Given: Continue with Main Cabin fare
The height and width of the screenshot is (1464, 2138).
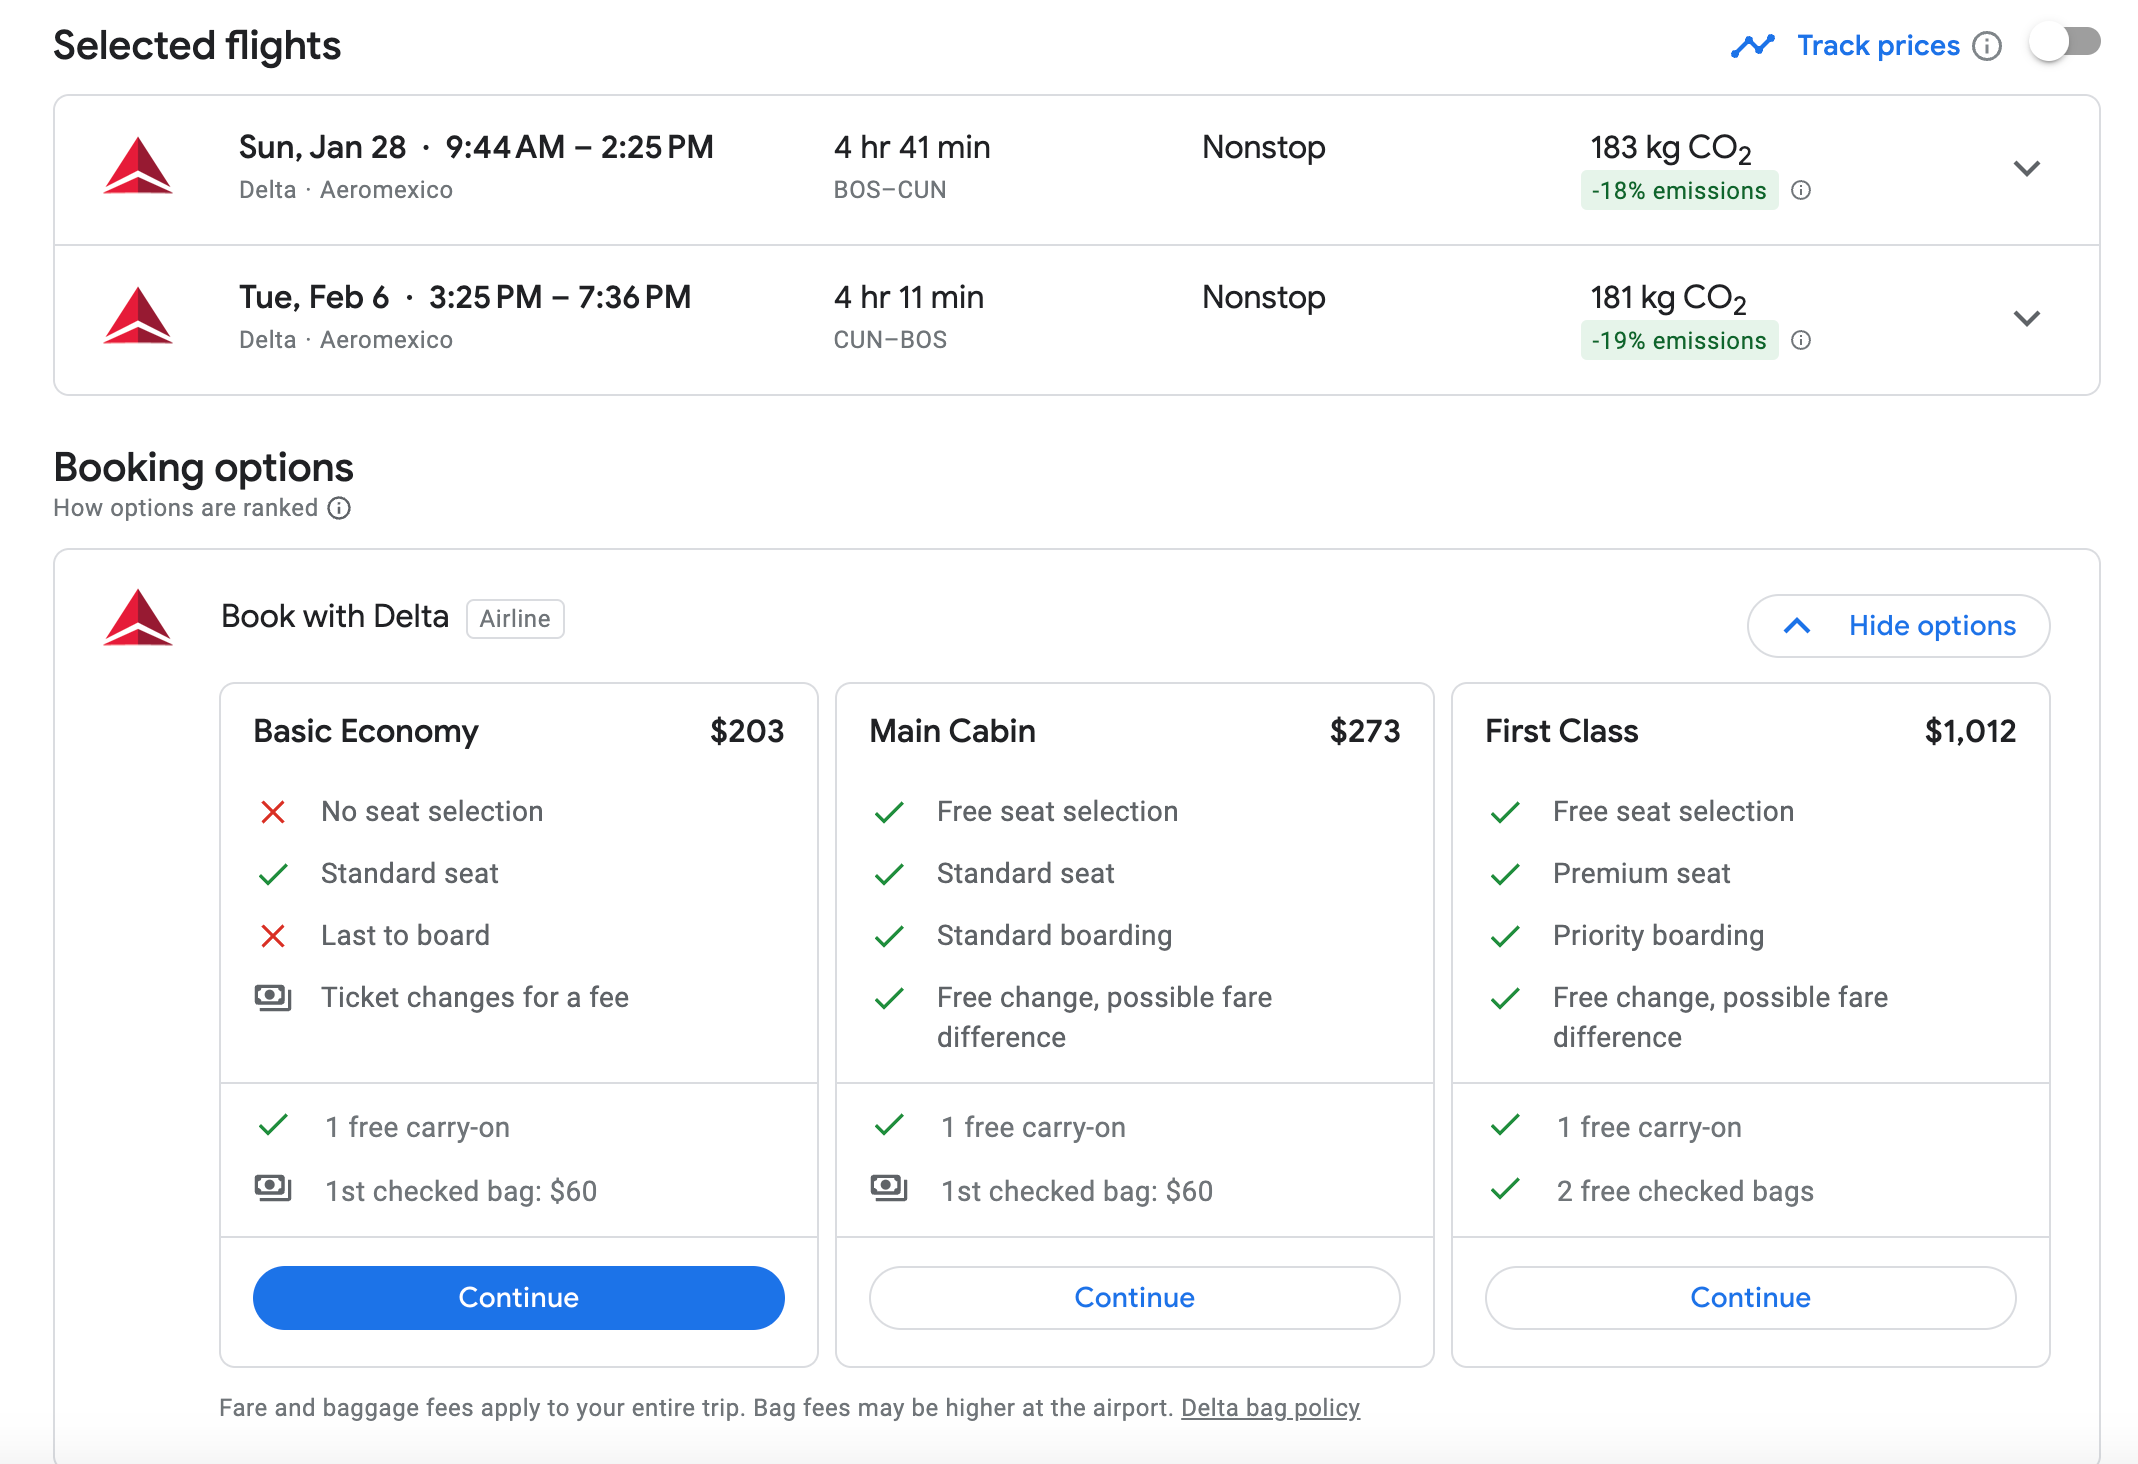Looking at the screenshot, I should tap(1134, 1297).
